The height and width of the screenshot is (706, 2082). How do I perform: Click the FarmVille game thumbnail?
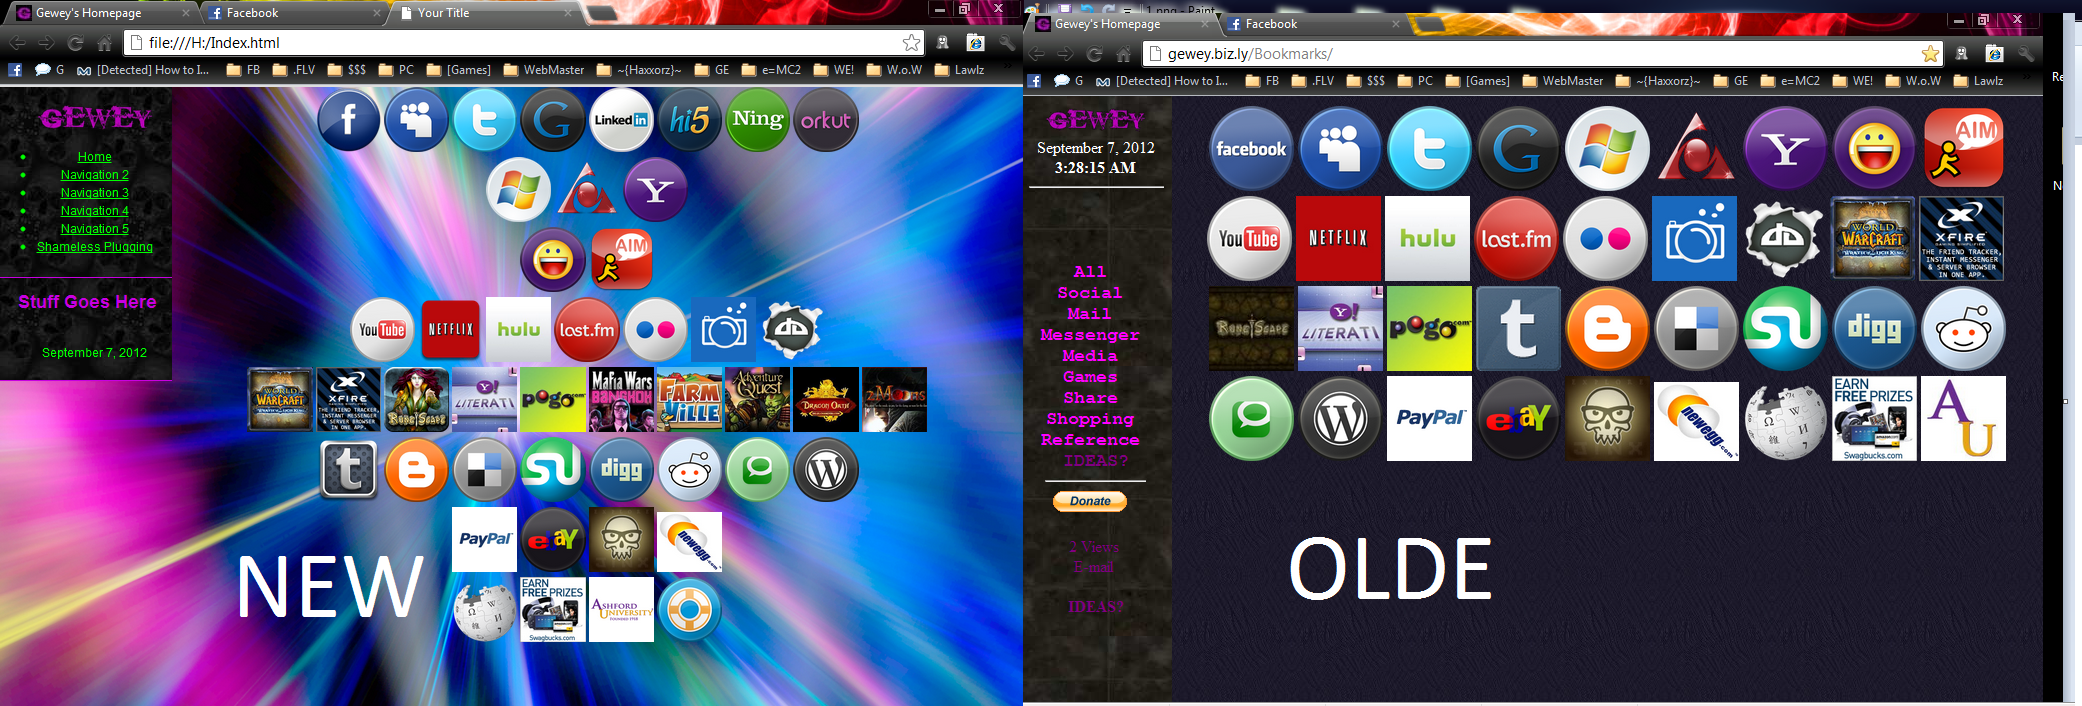(690, 399)
